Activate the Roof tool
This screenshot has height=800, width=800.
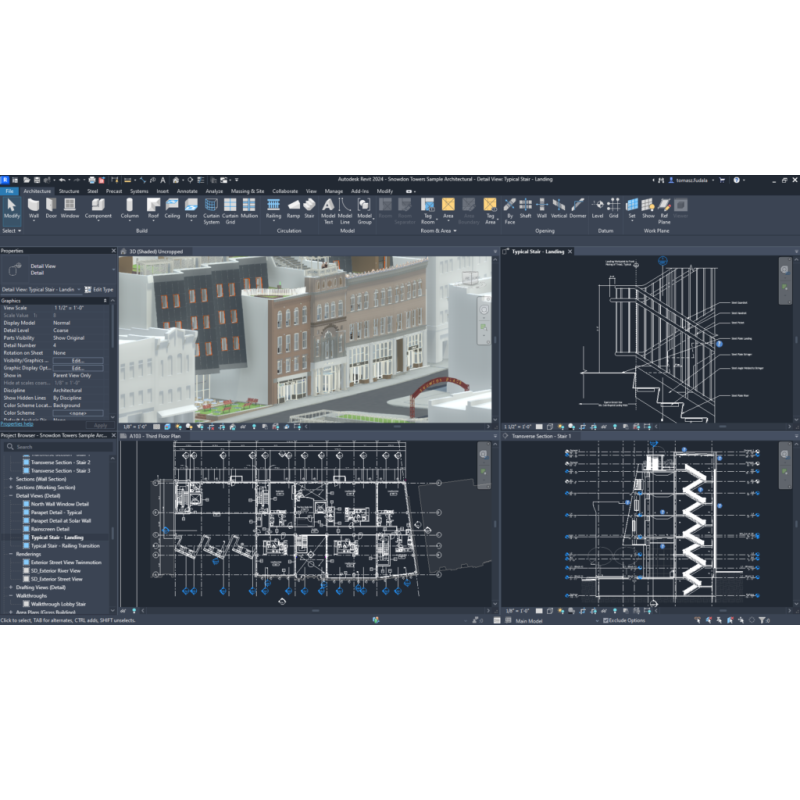(153, 207)
